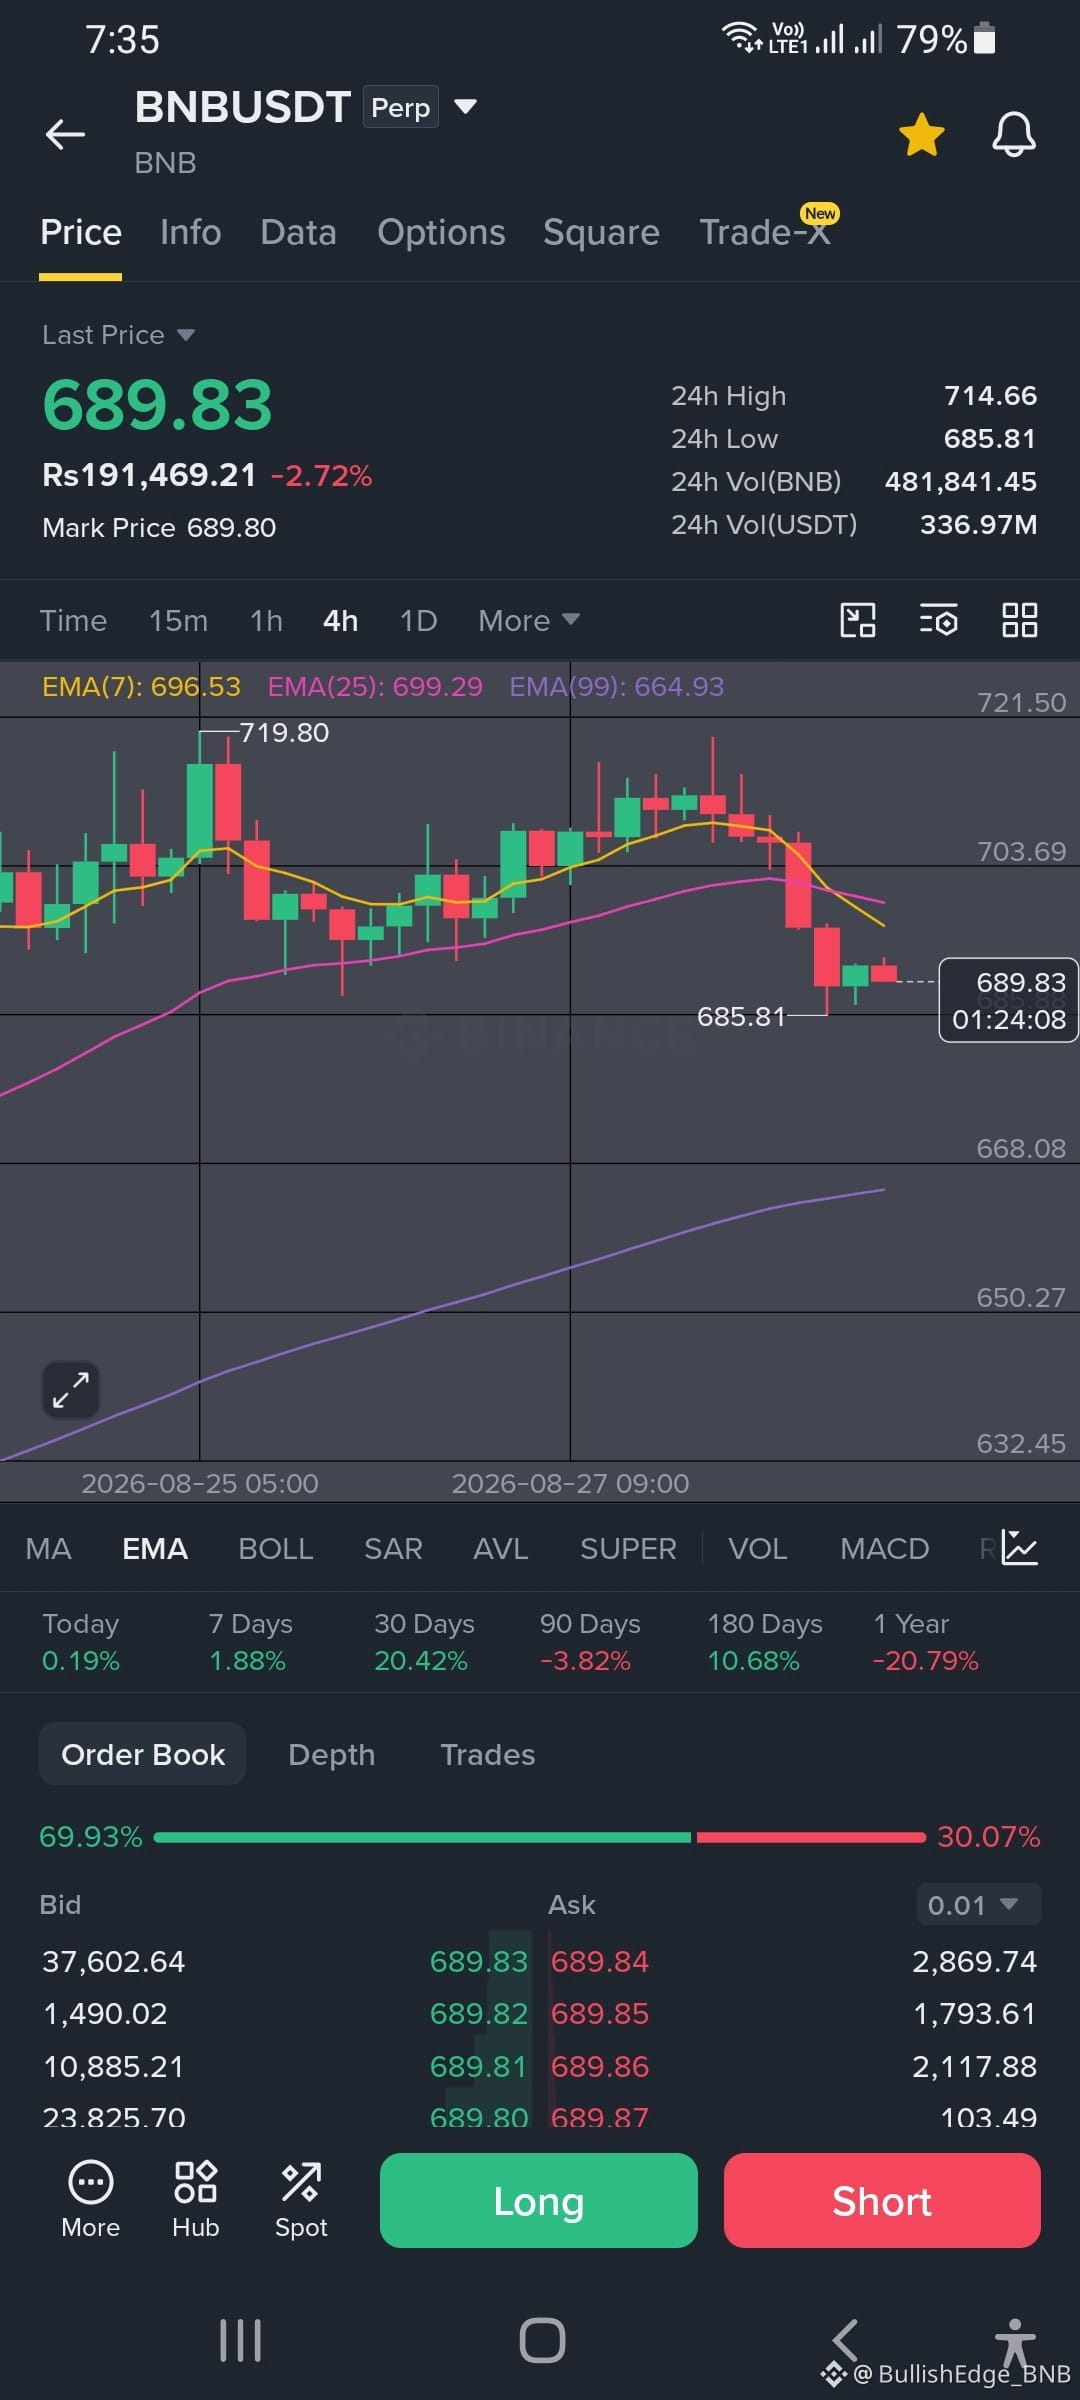Expand chart to fullscreen
This screenshot has height=2400, width=1080.
(x=71, y=1390)
